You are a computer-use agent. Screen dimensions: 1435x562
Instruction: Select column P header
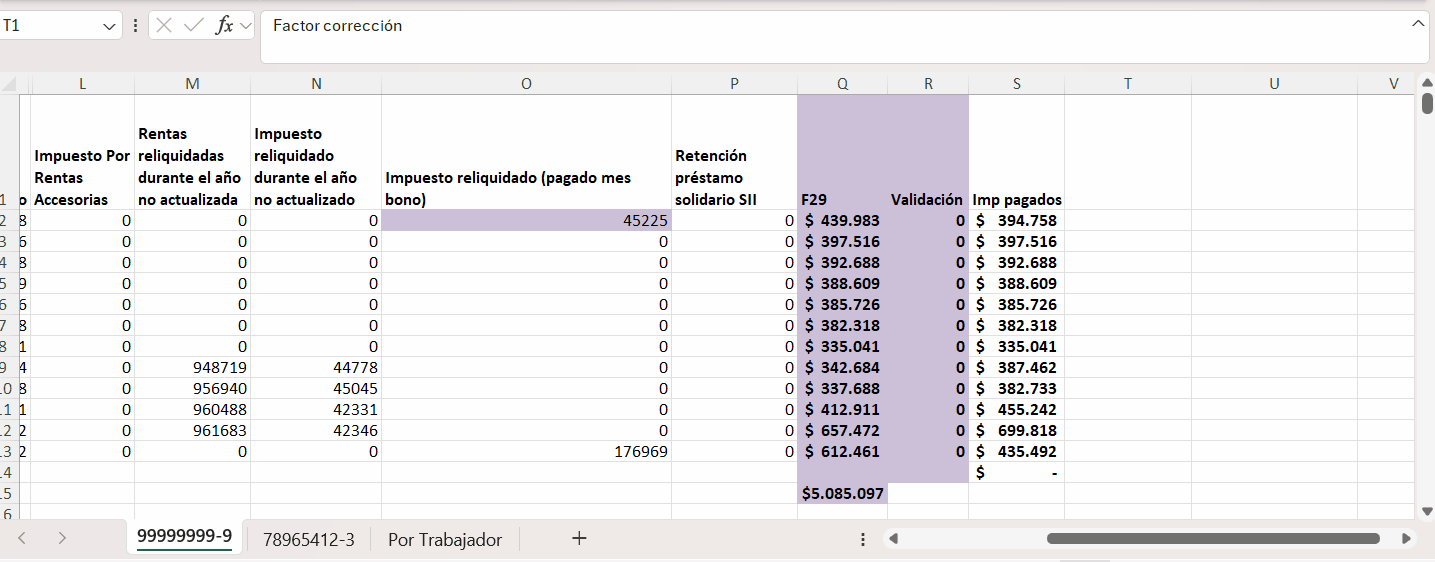734,84
